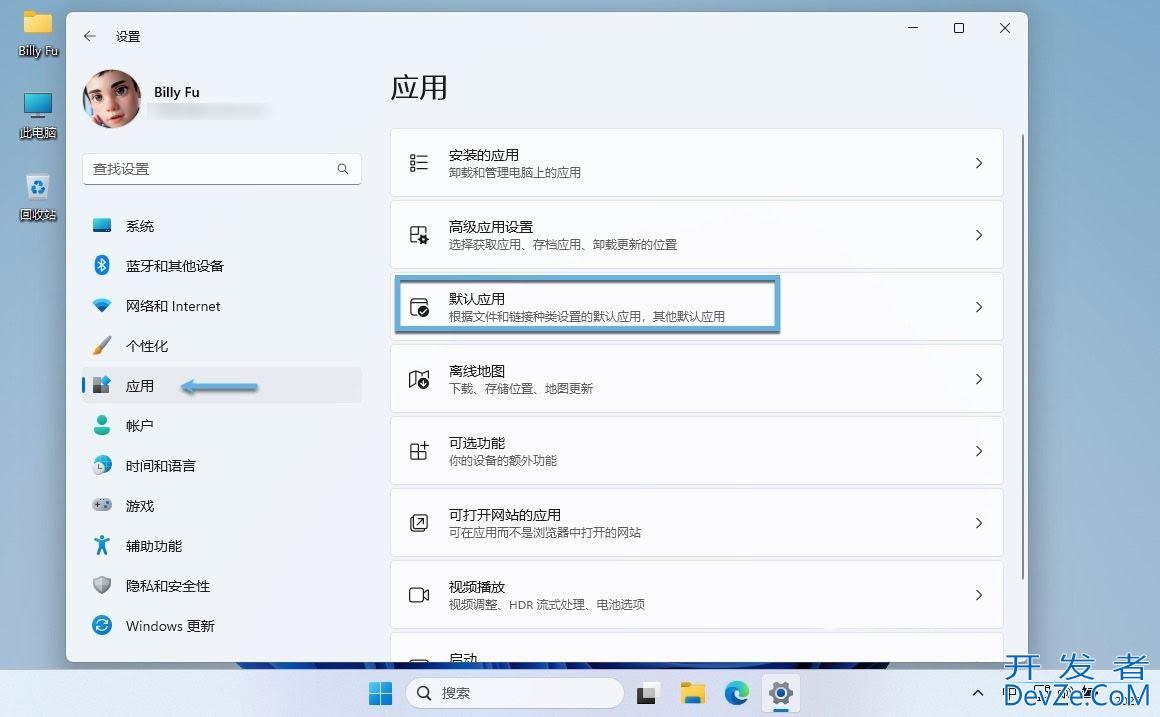The image size is (1160, 717).
Task: Click the Billy Fu profile avatar
Action: click(112, 98)
